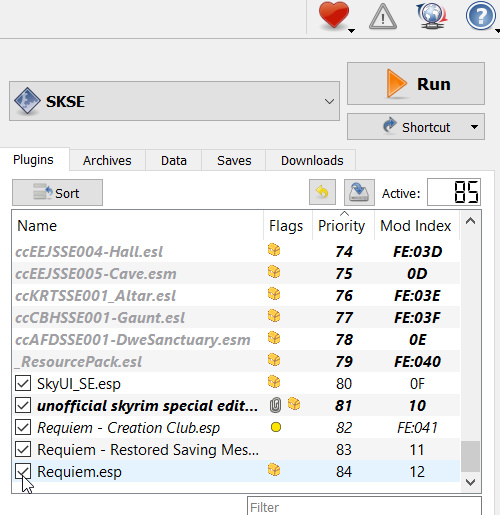
Task: Open the warning triangle notifications icon
Action: pos(383,16)
